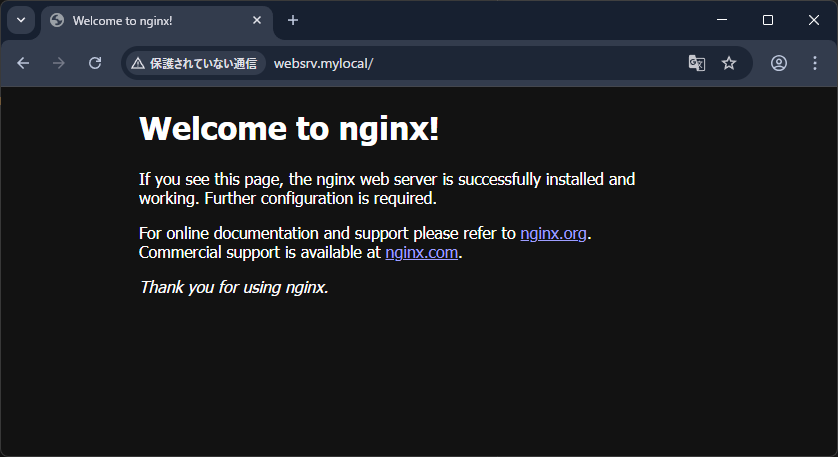Maximize the browser window
Image resolution: width=838 pixels, height=457 pixels.
767,20
